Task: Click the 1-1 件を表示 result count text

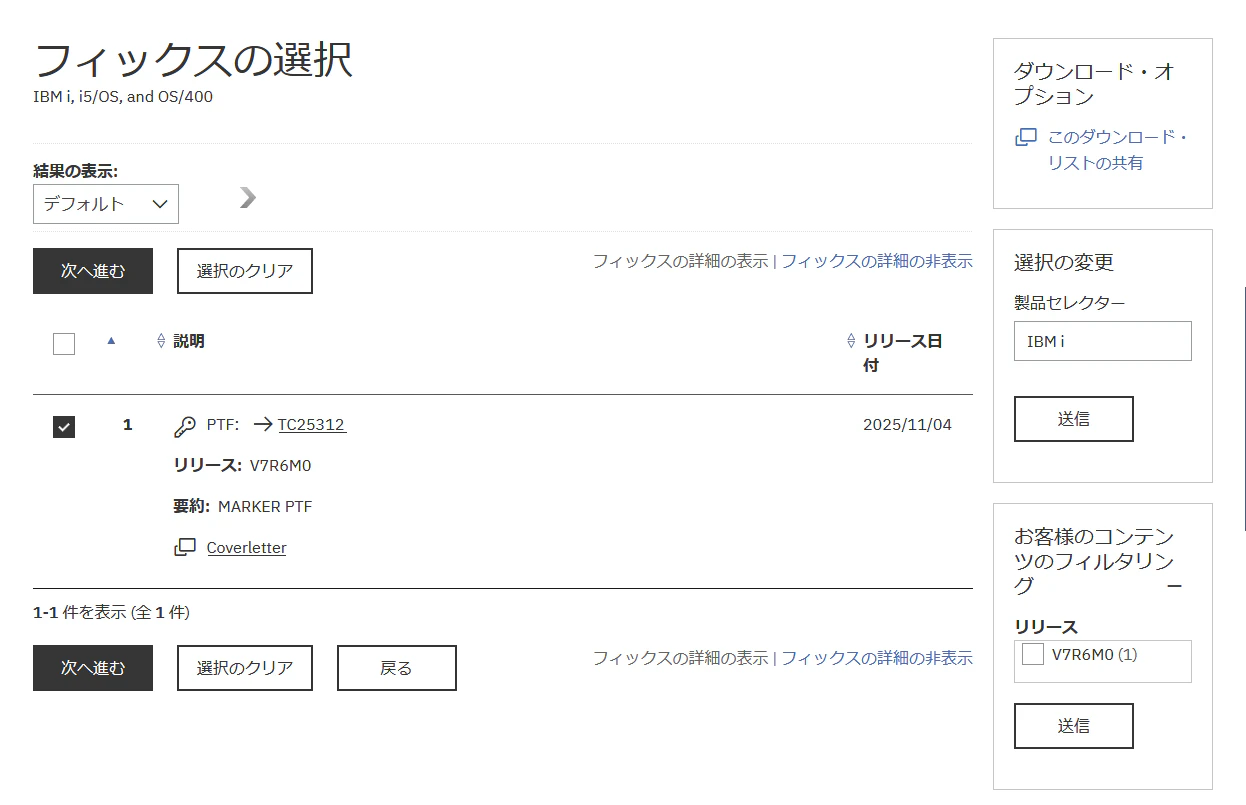Action: [x=111, y=612]
